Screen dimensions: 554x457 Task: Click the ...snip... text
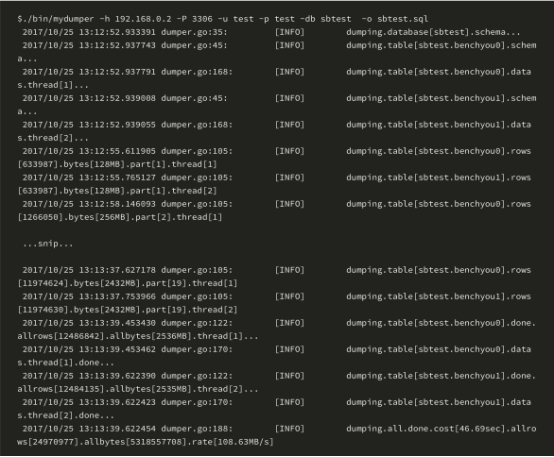48,244
